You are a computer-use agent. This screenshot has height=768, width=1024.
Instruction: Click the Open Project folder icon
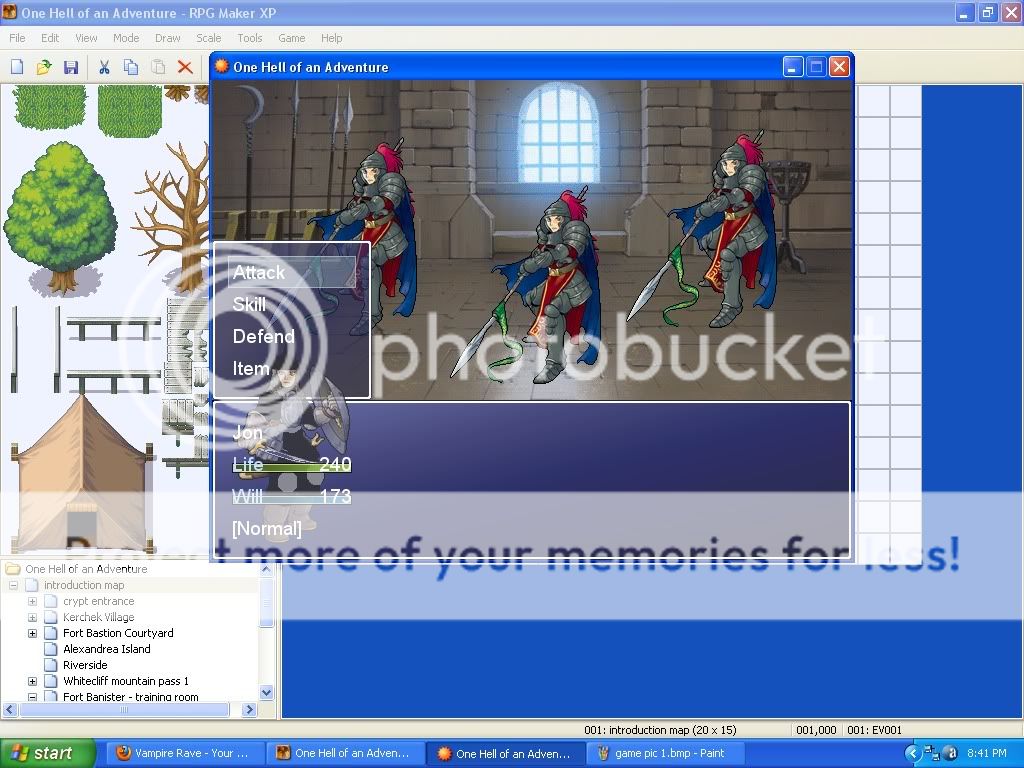click(44, 67)
